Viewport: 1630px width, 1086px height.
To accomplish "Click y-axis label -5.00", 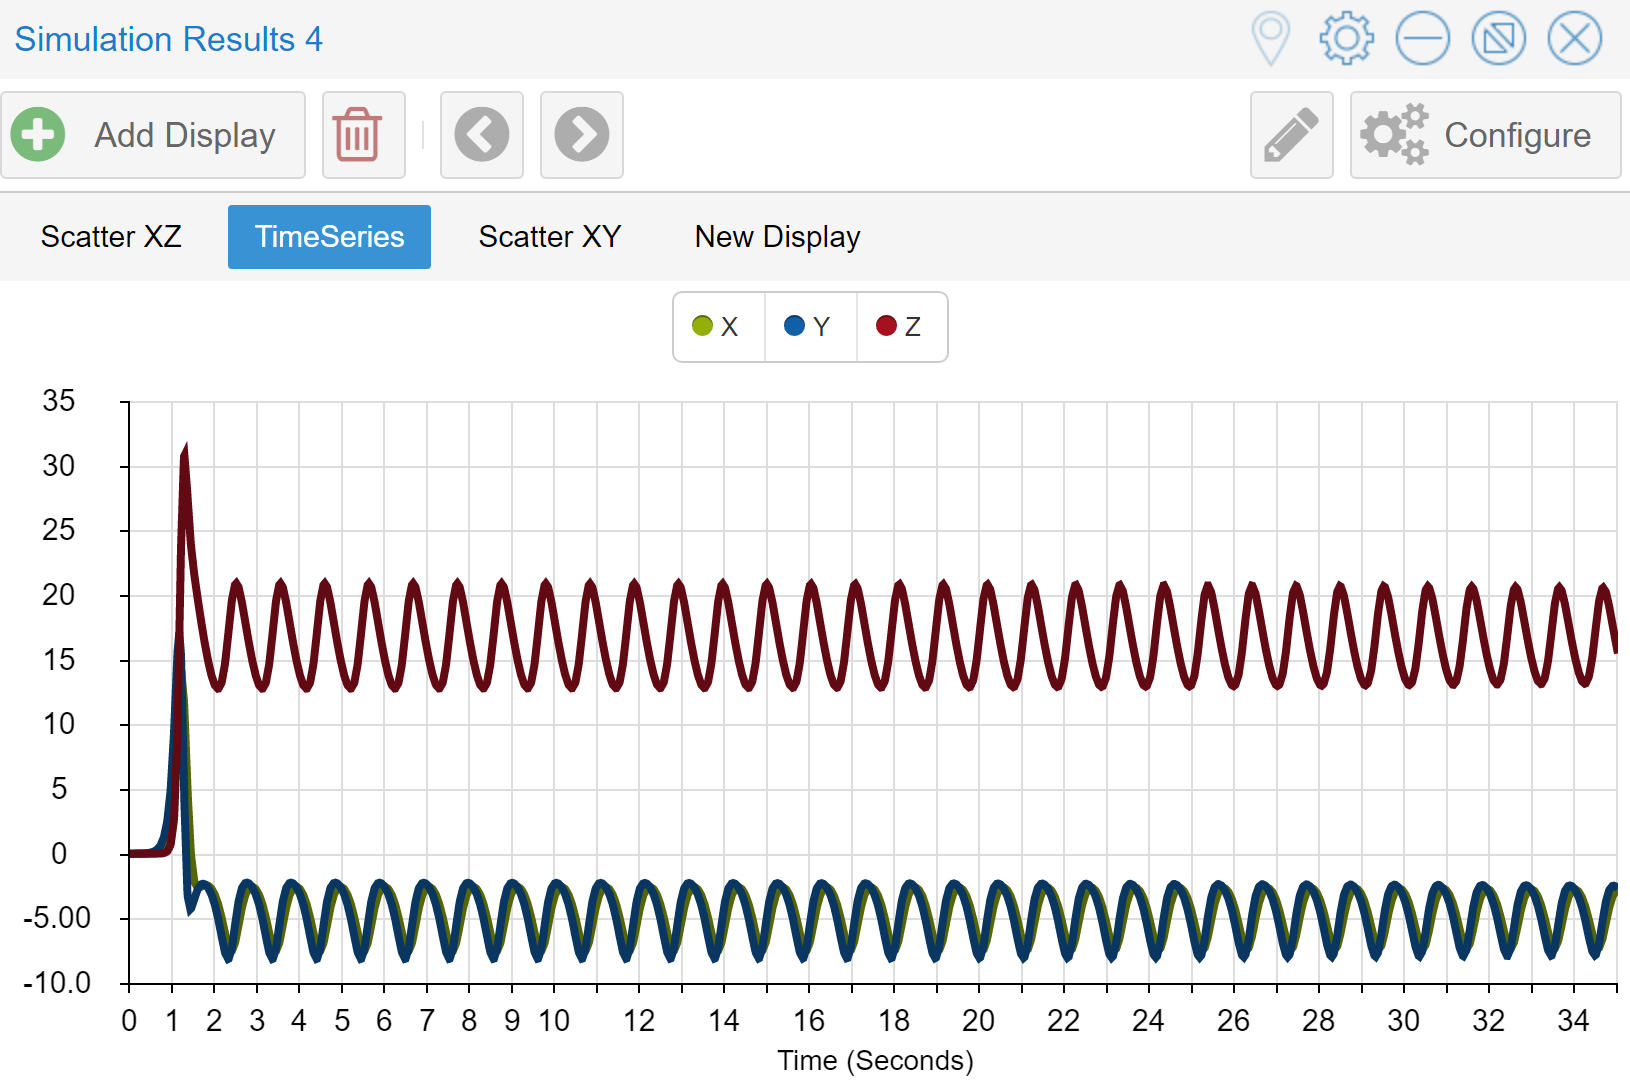I will [x=57, y=918].
